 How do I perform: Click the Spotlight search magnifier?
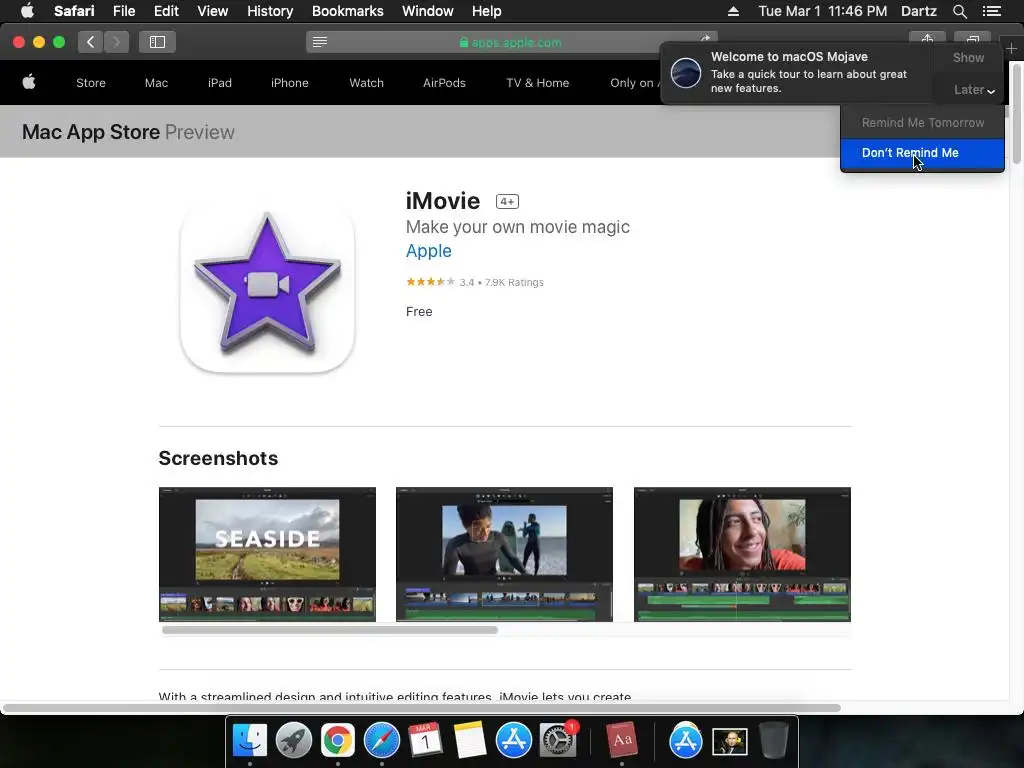(959, 11)
